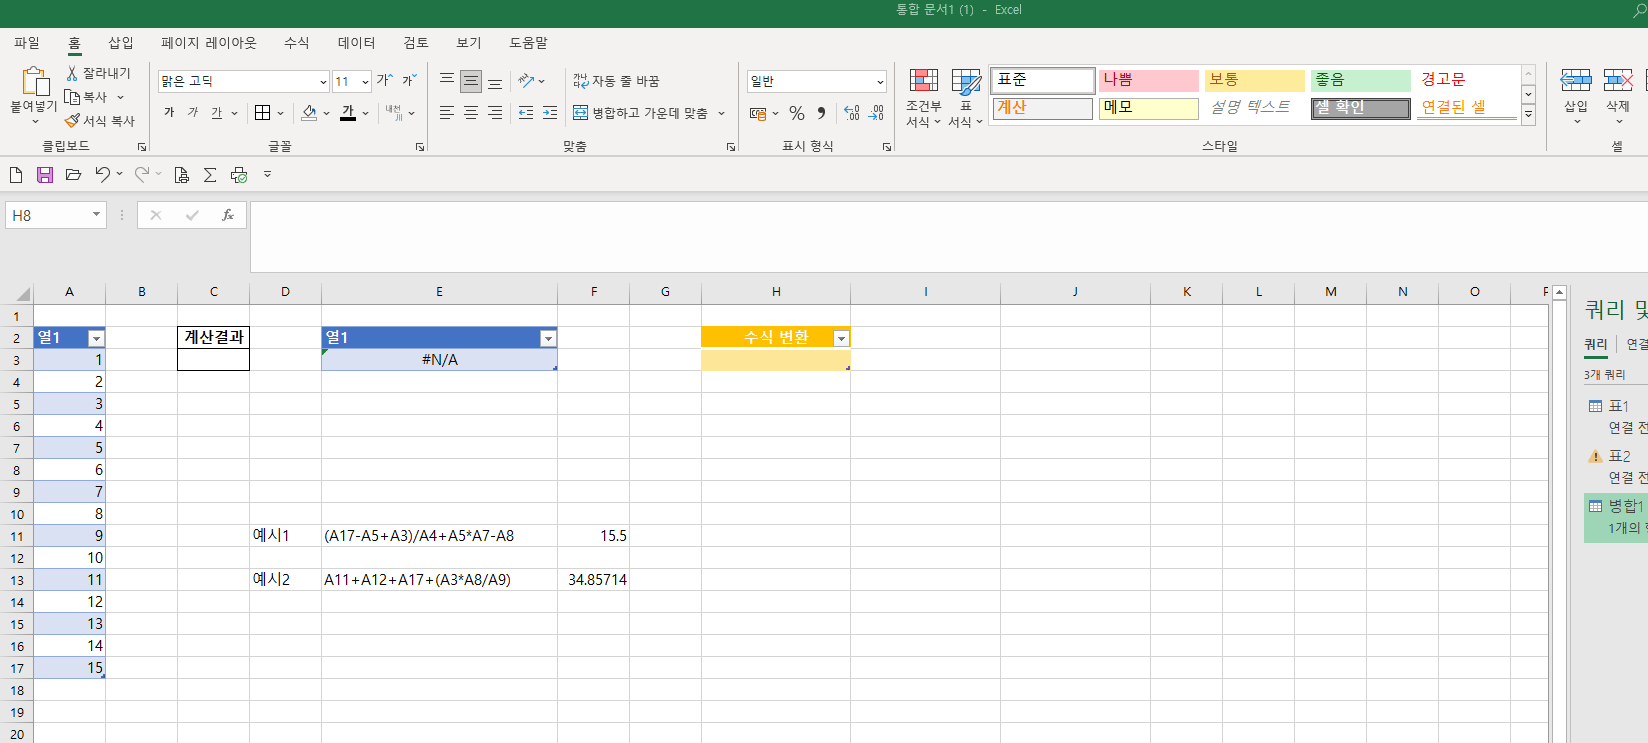Viewport: 1648px width, 743px height.
Task: Open the font size dropdown showing 11
Action: [x=365, y=82]
